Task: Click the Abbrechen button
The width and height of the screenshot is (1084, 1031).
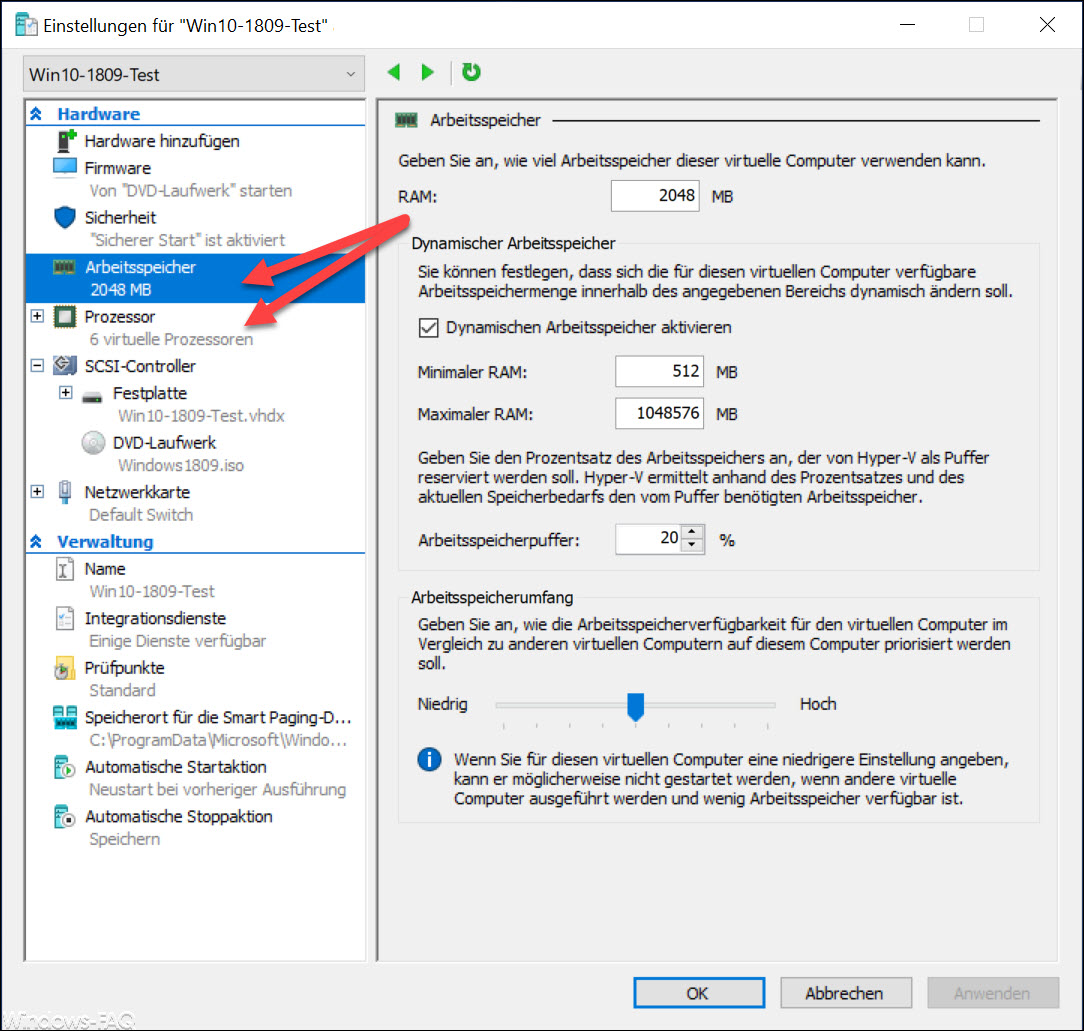Action: (845, 993)
